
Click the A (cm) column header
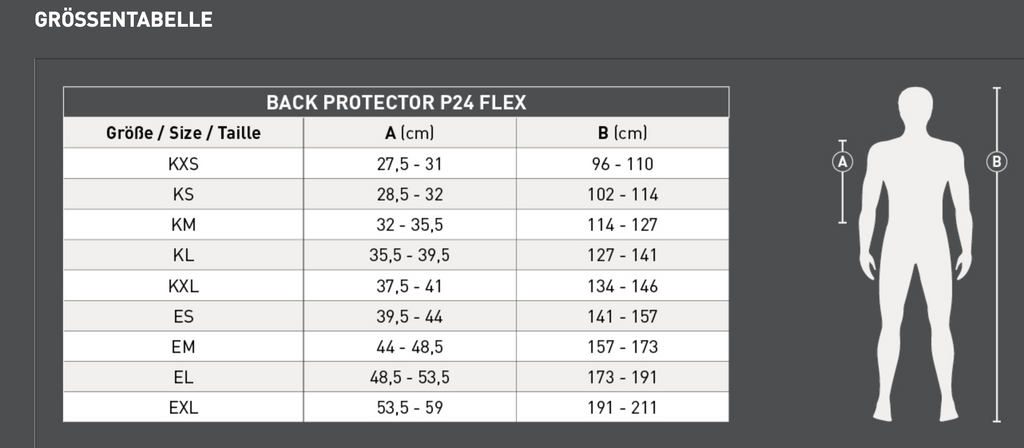409,133
